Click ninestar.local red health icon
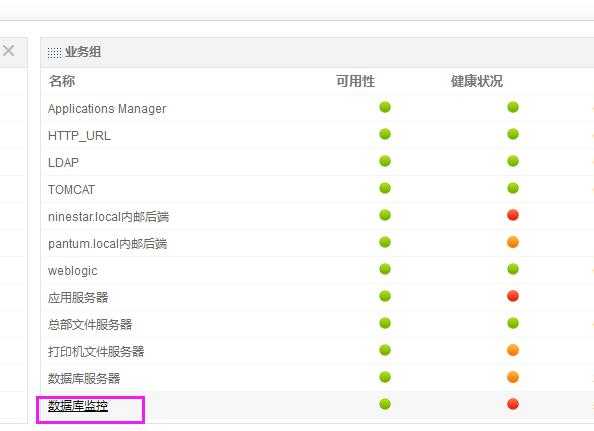The image size is (594, 431). tap(513, 215)
